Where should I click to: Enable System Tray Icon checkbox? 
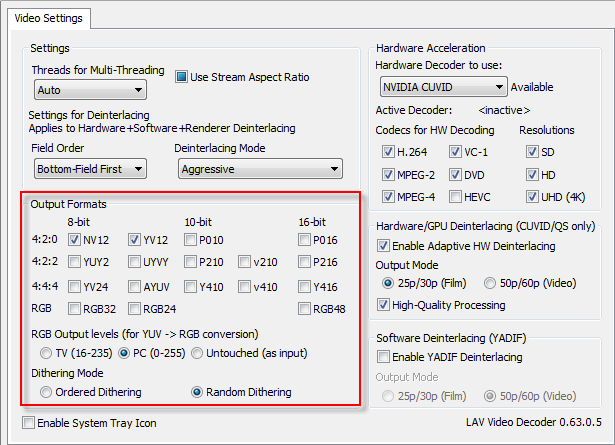pyautogui.click(x=28, y=423)
